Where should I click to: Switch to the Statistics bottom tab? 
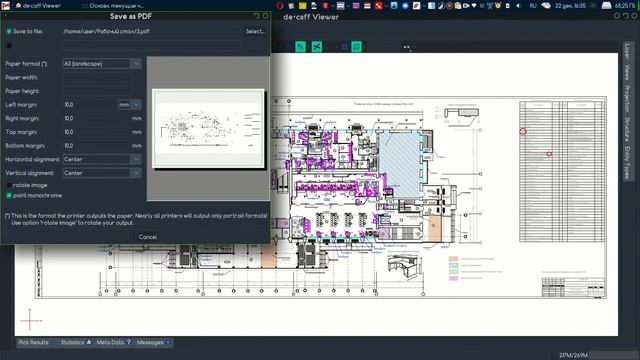tap(76, 342)
